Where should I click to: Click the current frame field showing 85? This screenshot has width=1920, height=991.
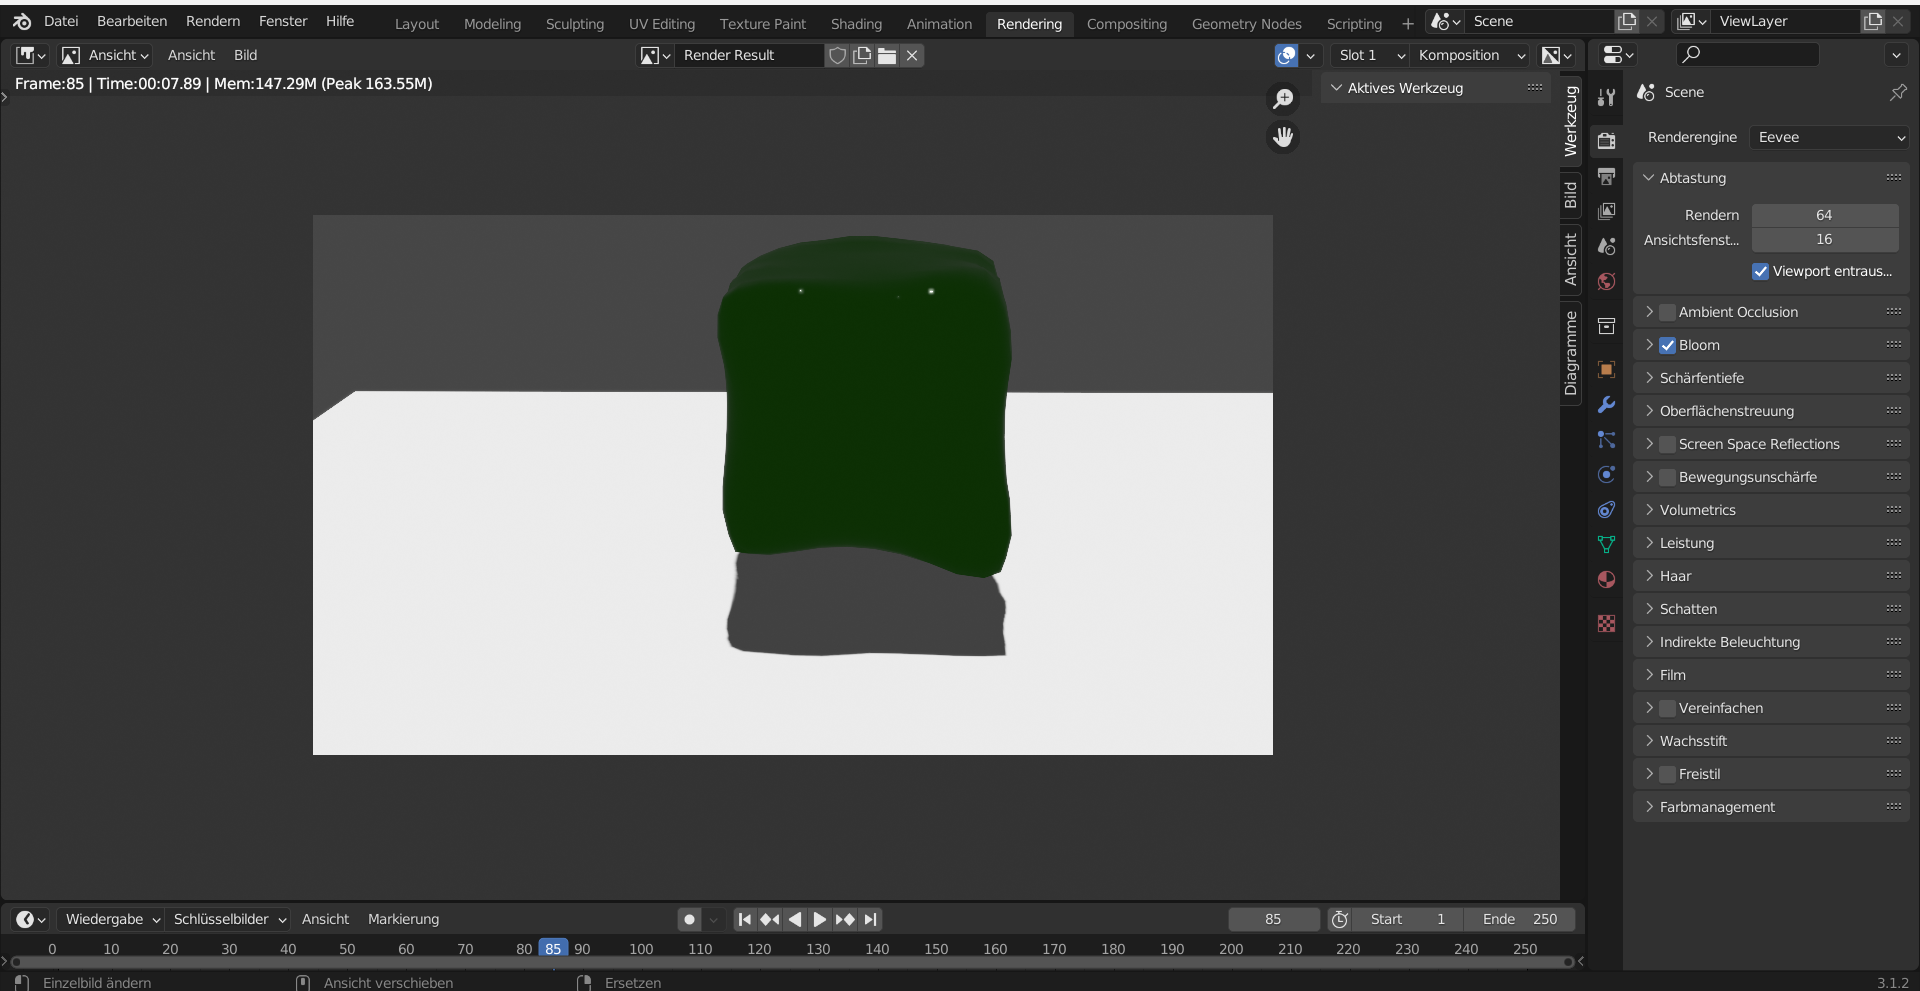[x=1272, y=919]
